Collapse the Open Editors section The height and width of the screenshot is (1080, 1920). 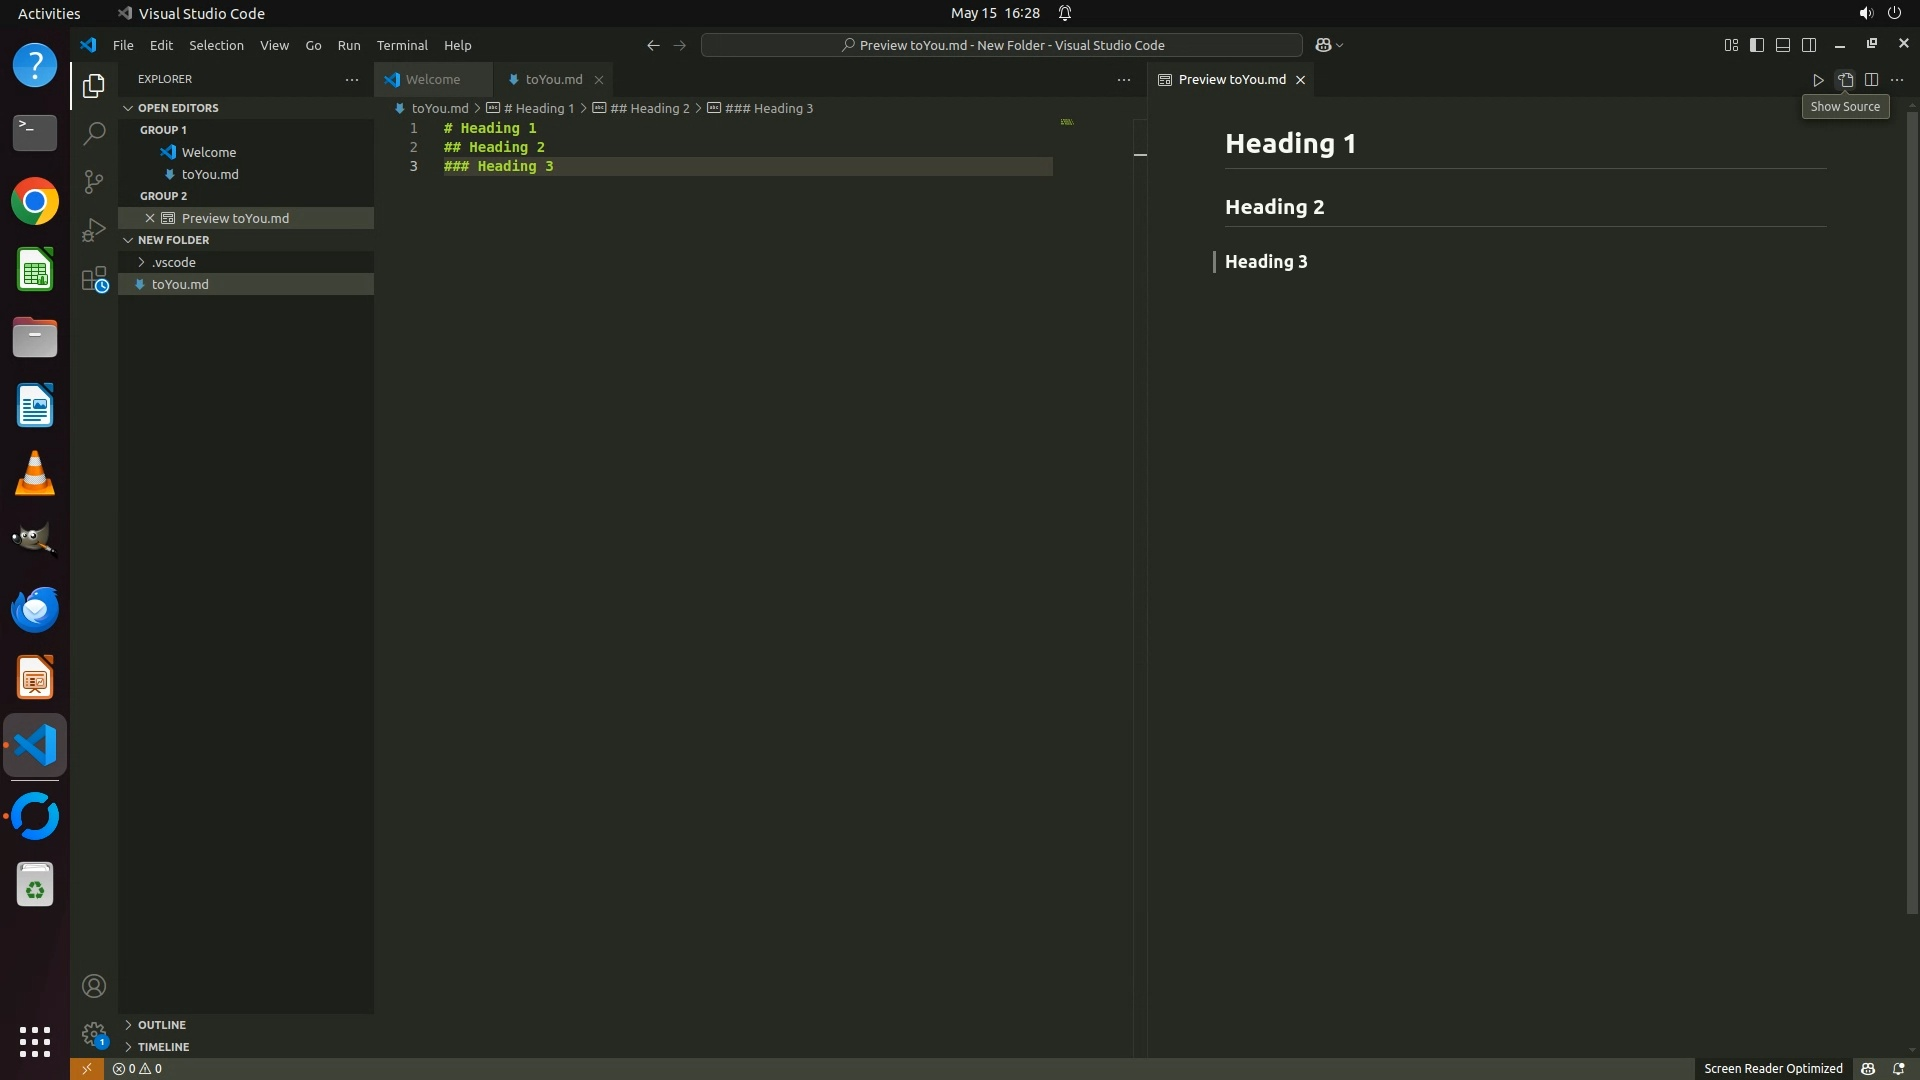click(x=178, y=108)
